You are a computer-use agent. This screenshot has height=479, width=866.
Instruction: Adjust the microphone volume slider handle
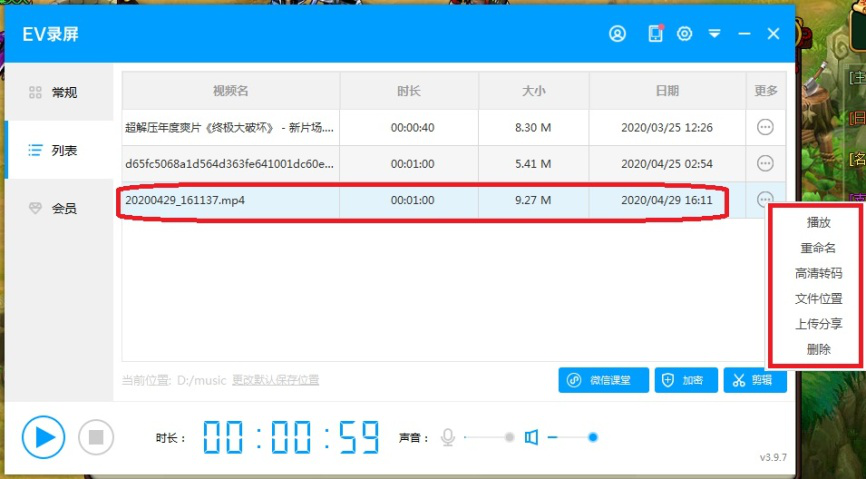click(x=509, y=438)
